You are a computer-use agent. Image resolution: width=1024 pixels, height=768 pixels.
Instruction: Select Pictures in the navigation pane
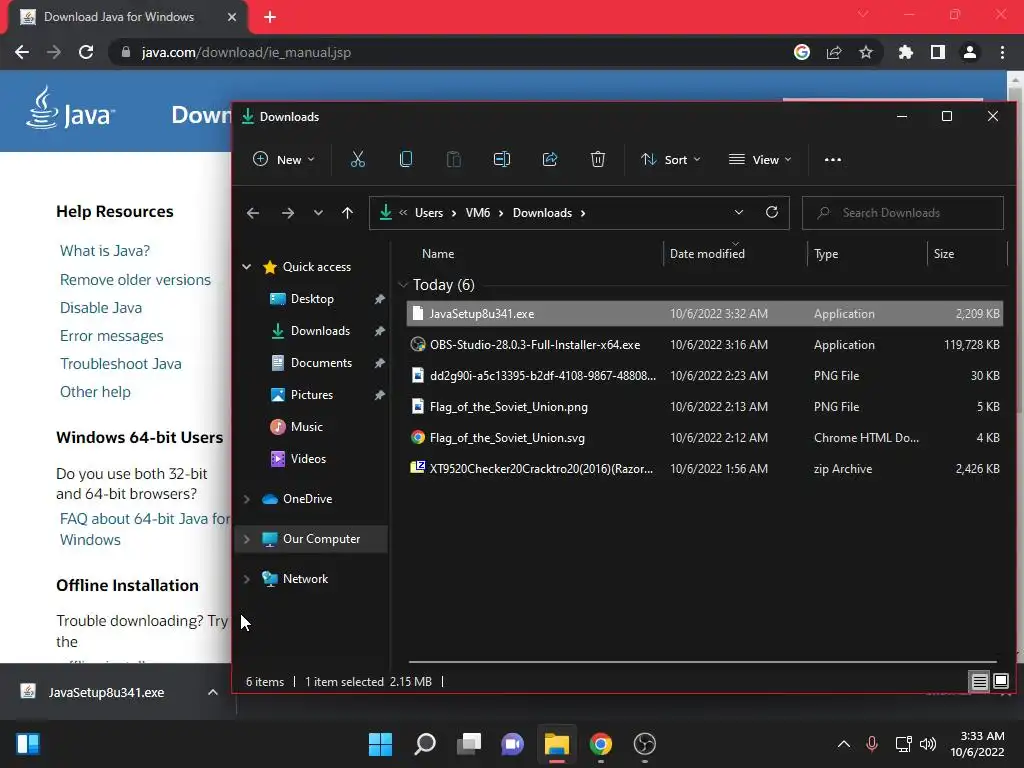click(312, 395)
